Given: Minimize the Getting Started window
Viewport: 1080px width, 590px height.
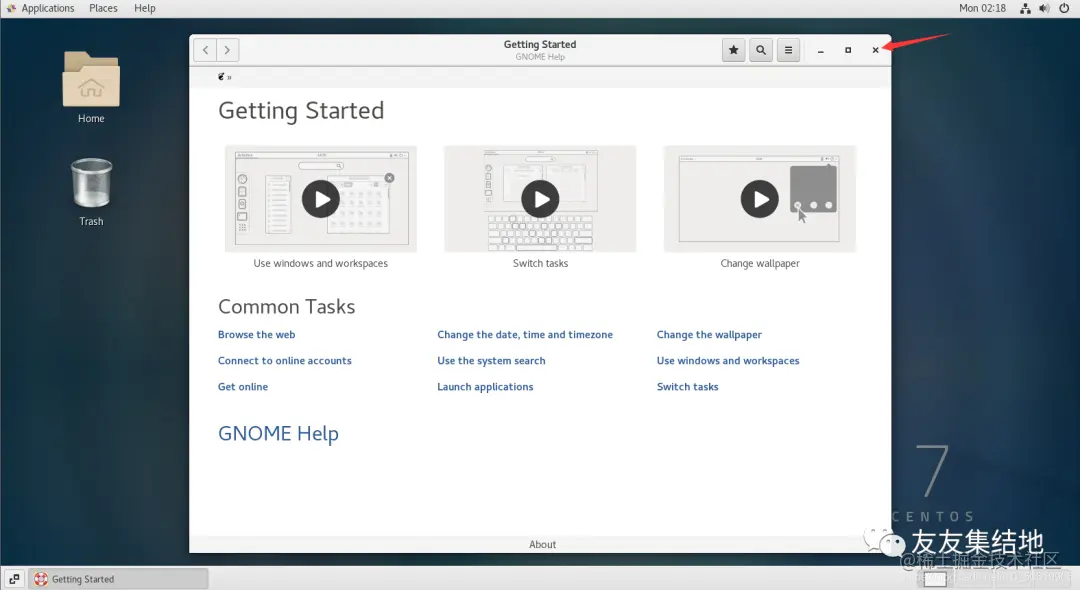Looking at the screenshot, I should tap(820, 50).
